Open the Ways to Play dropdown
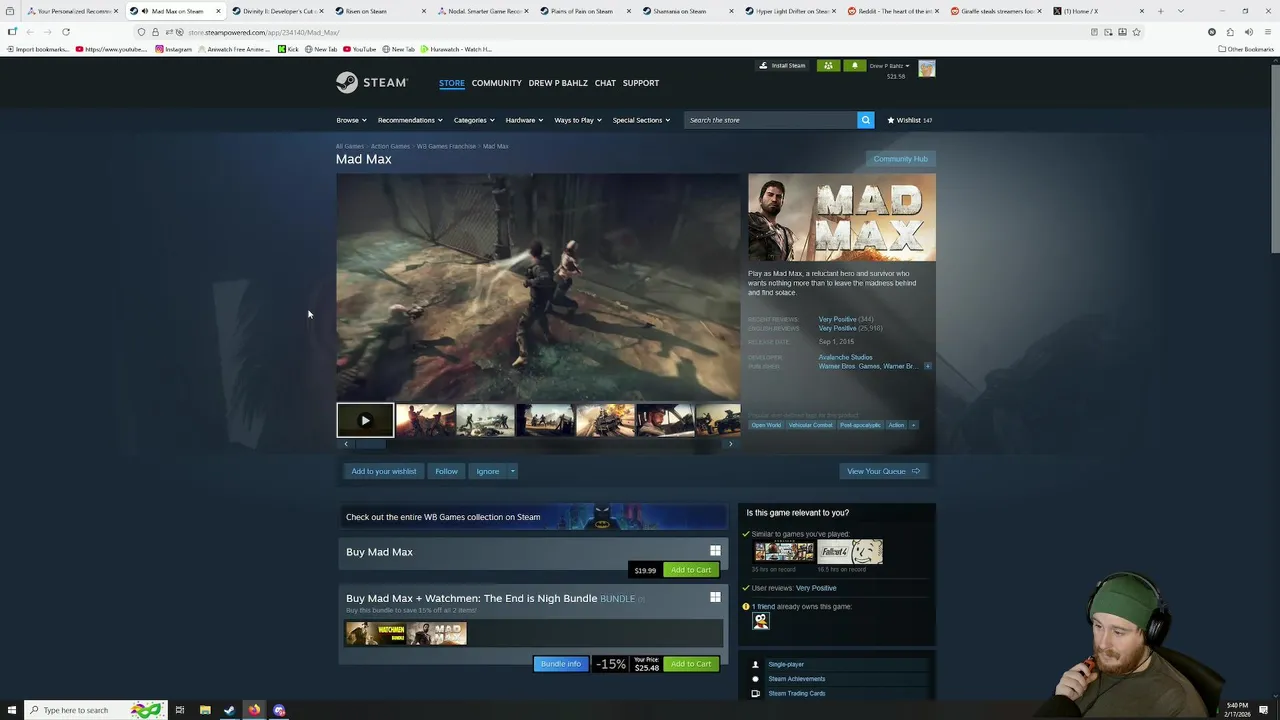 (x=578, y=120)
